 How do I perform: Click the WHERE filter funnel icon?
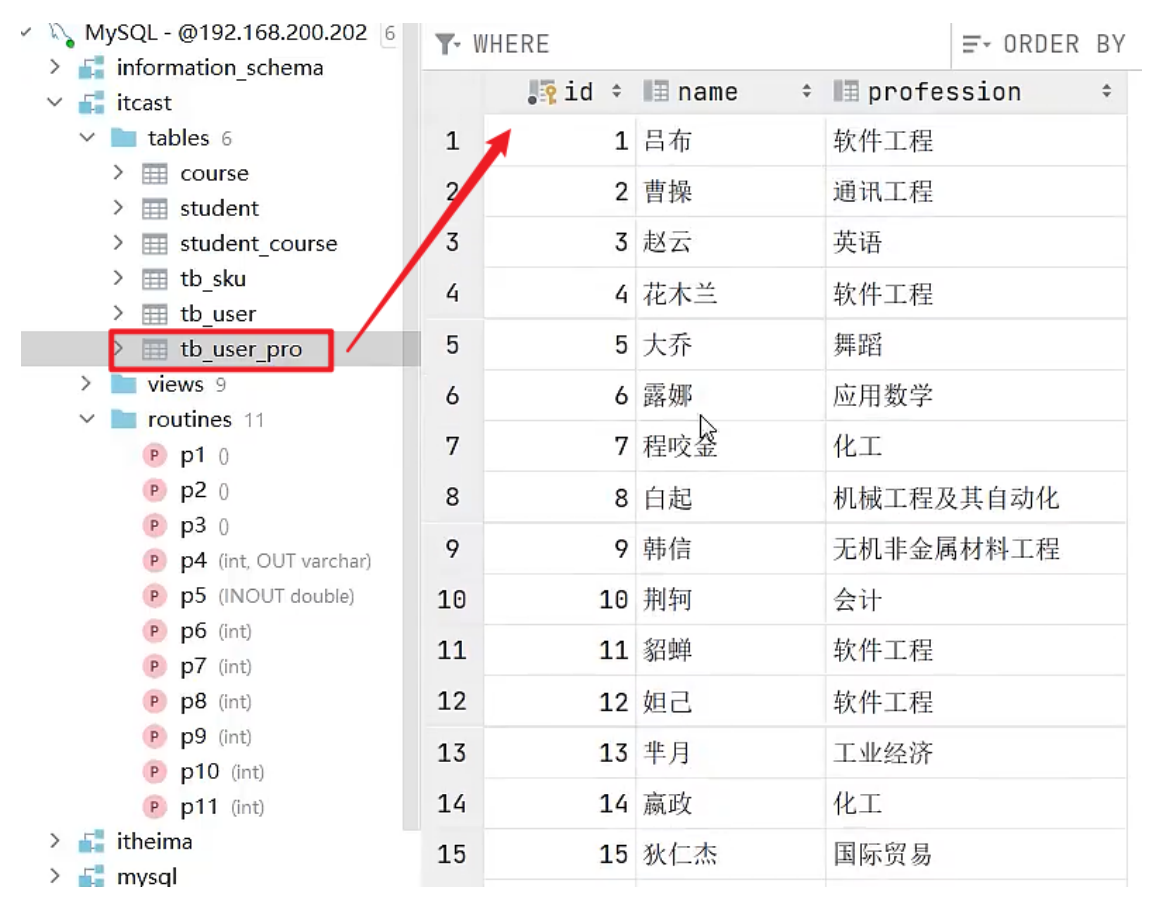[447, 44]
